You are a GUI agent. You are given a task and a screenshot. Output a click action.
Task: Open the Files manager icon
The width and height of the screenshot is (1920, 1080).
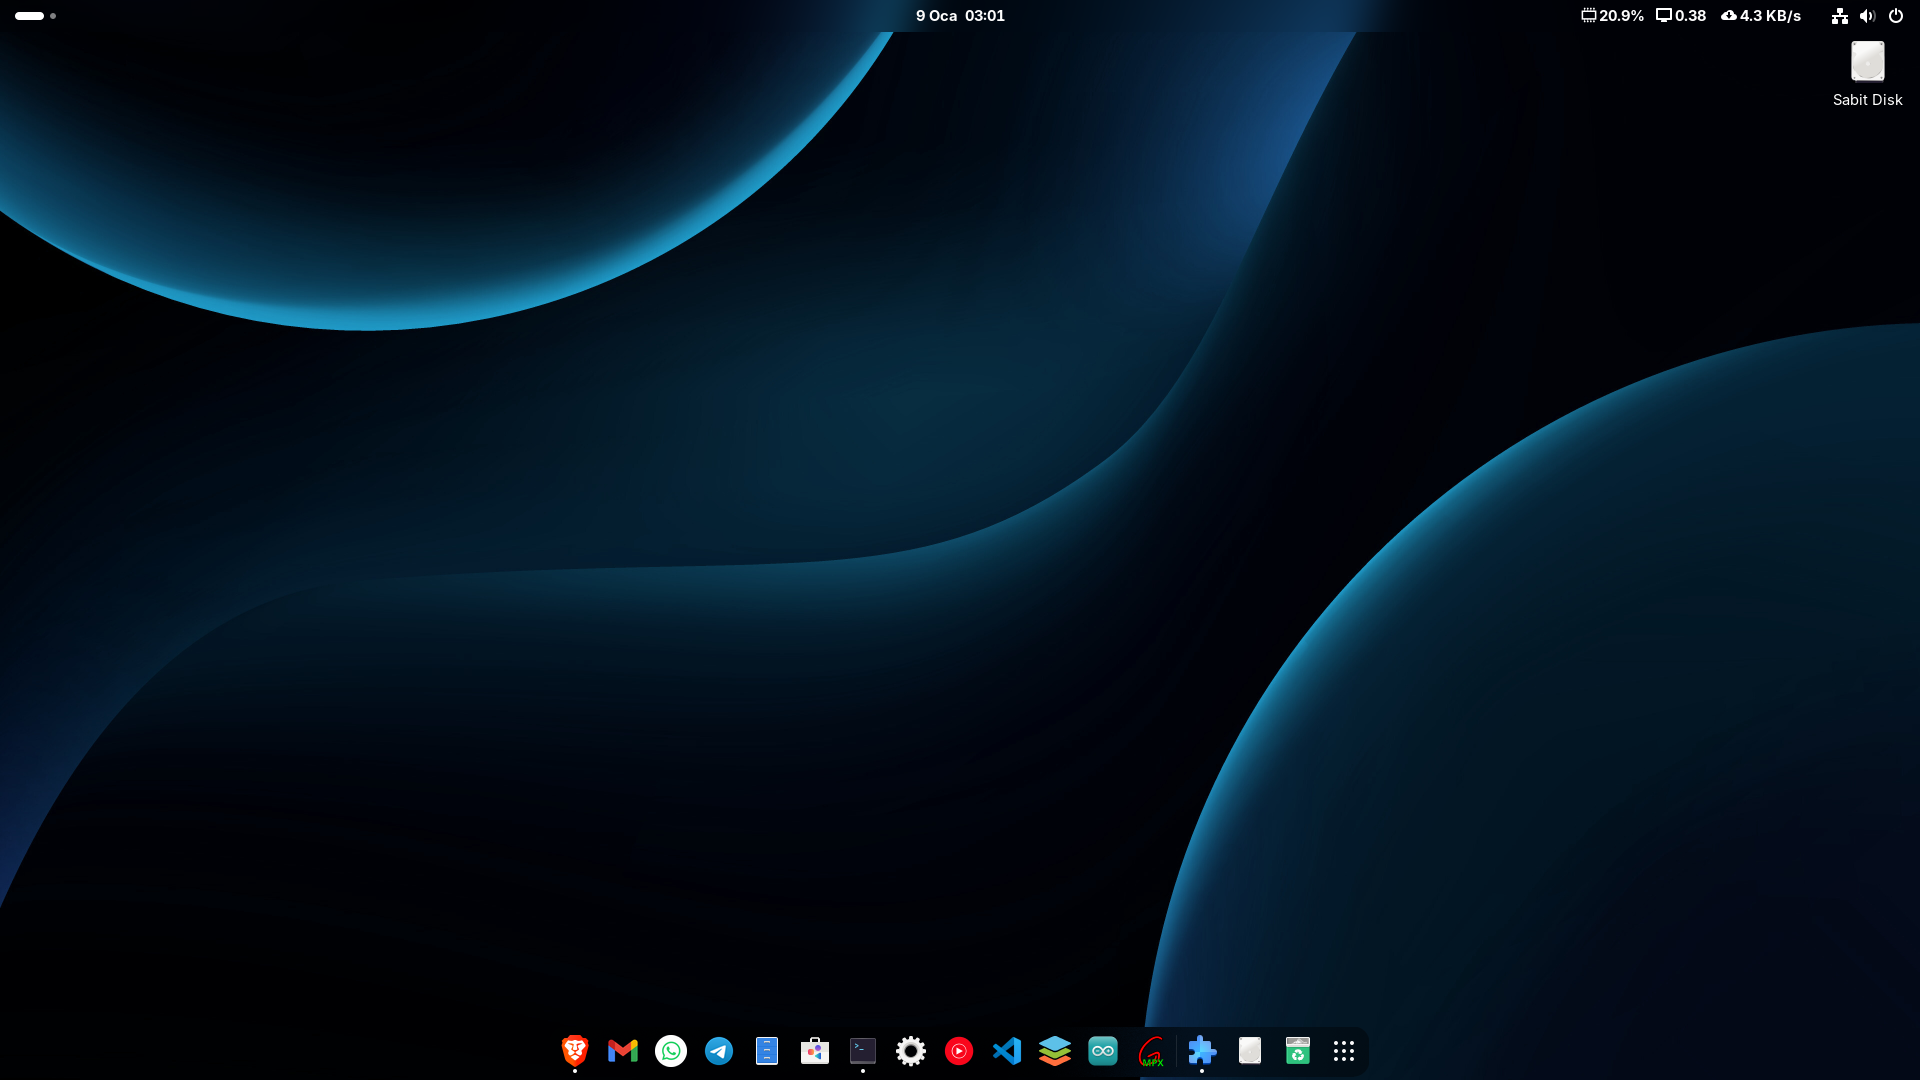[767, 1051]
